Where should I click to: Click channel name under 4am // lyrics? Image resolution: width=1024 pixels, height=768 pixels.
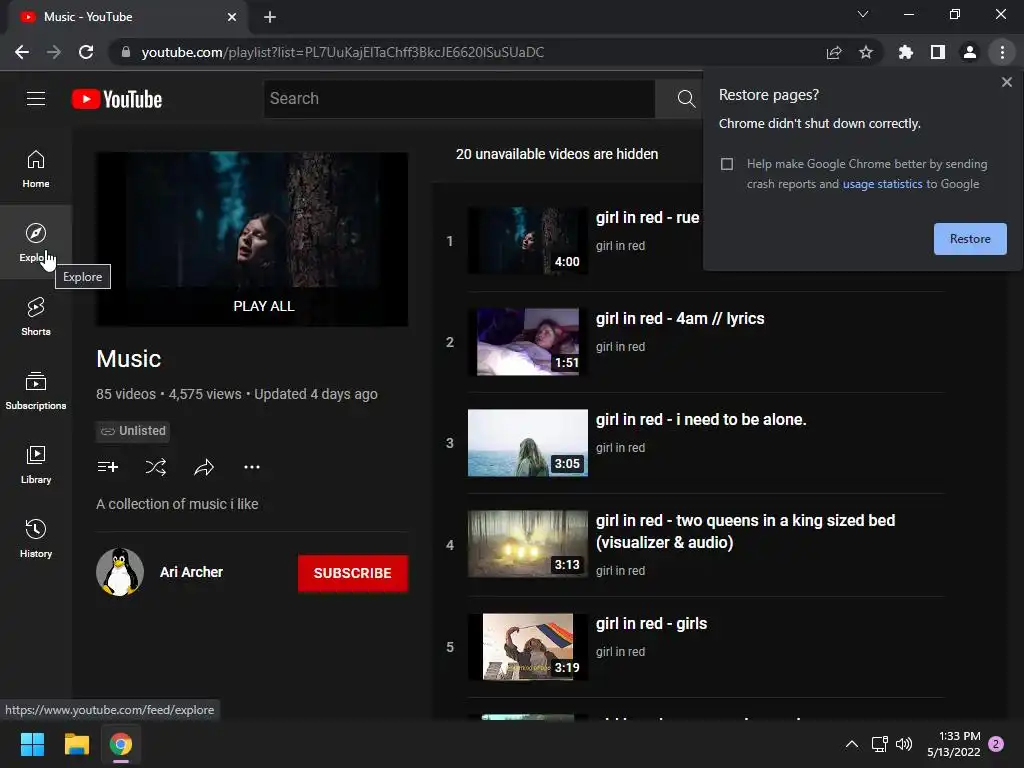(x=620, y=347)
